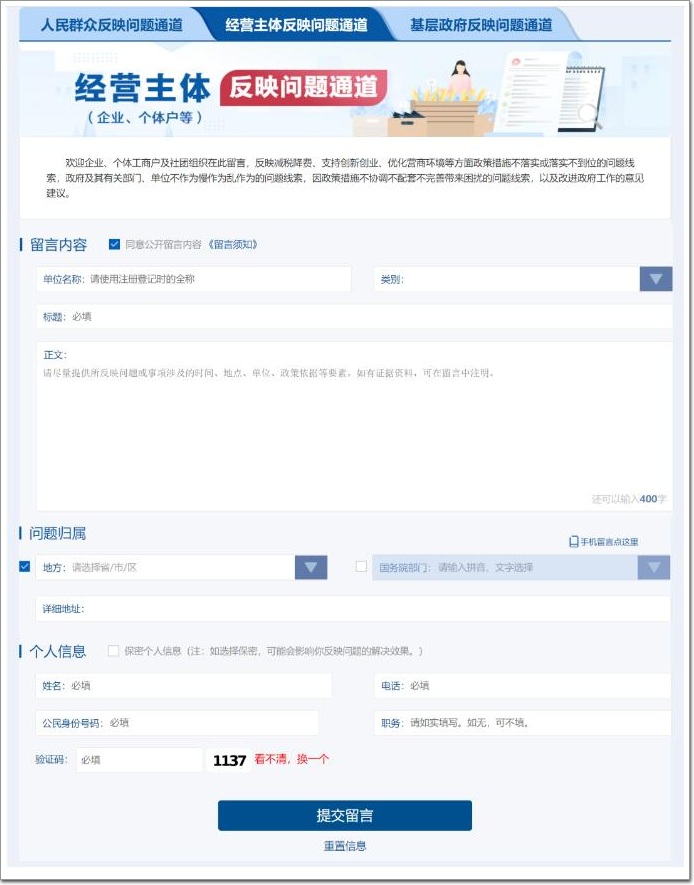Toggle the 地方 checkbox
The width and height of the screenshot is (694, 885).
click(x=24, y=566)
